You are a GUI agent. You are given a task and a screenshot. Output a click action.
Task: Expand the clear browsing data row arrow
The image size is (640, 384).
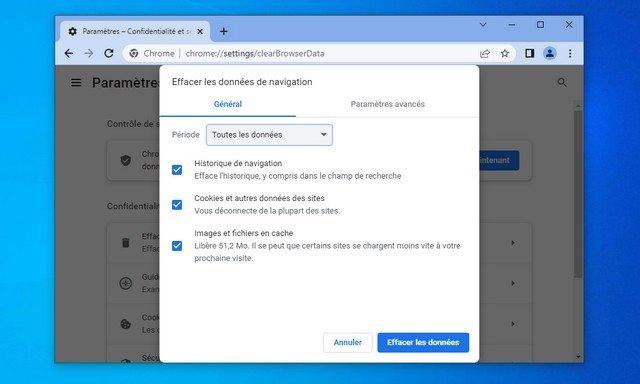[513, 243]
